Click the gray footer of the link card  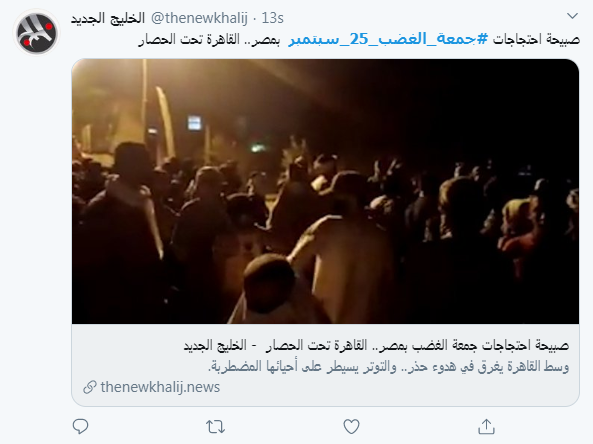click(x=325, y=365)
